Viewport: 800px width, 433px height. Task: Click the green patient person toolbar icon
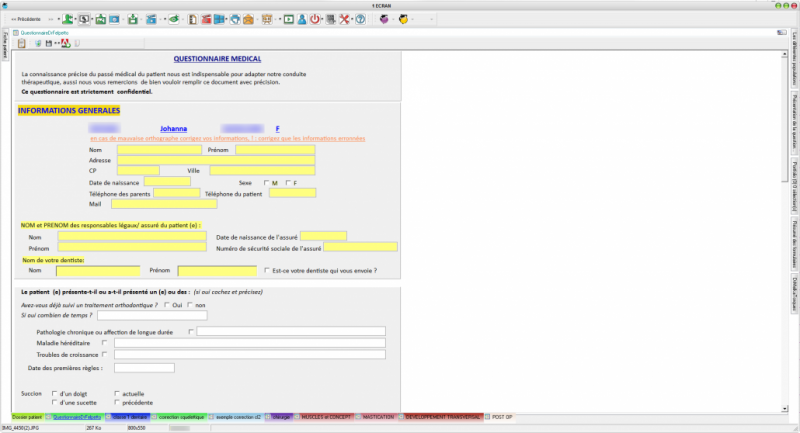(66, 19)
